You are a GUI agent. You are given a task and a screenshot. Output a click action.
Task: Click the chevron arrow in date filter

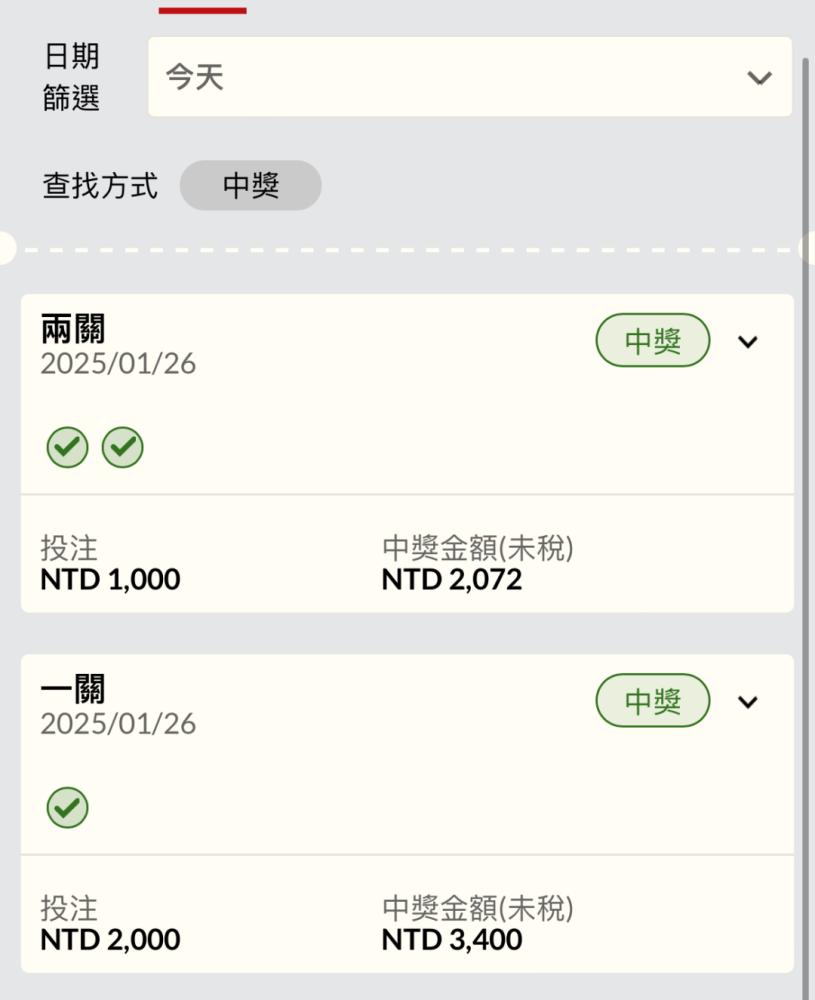(x=760, y=78)
